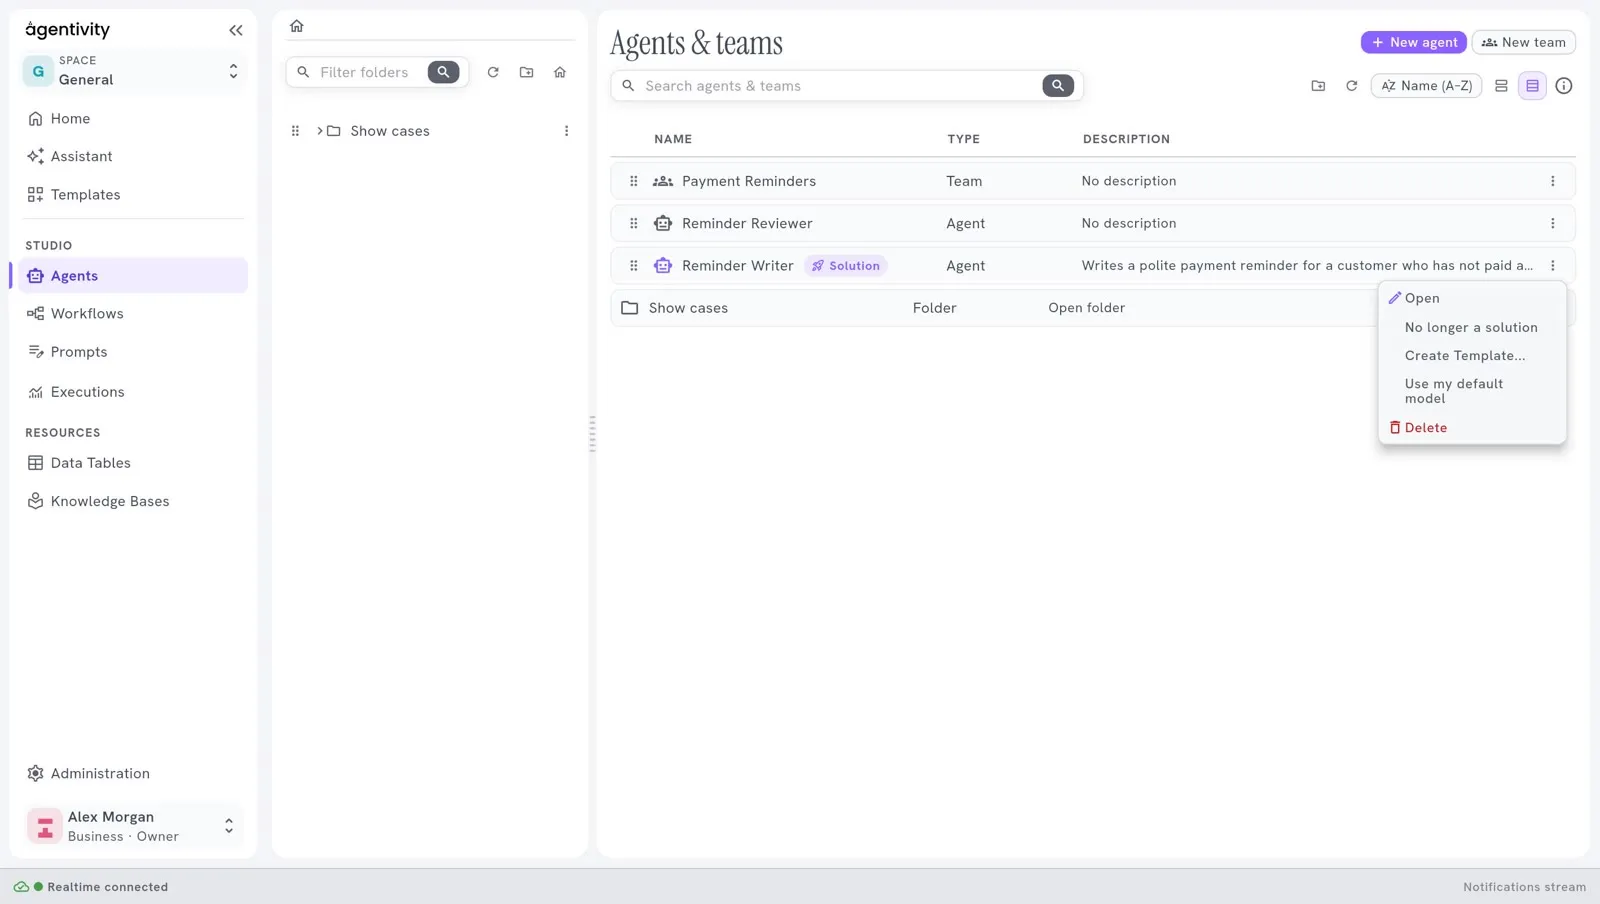Click the home breadcrumb icon in the folder panel

tap(297, 26)
